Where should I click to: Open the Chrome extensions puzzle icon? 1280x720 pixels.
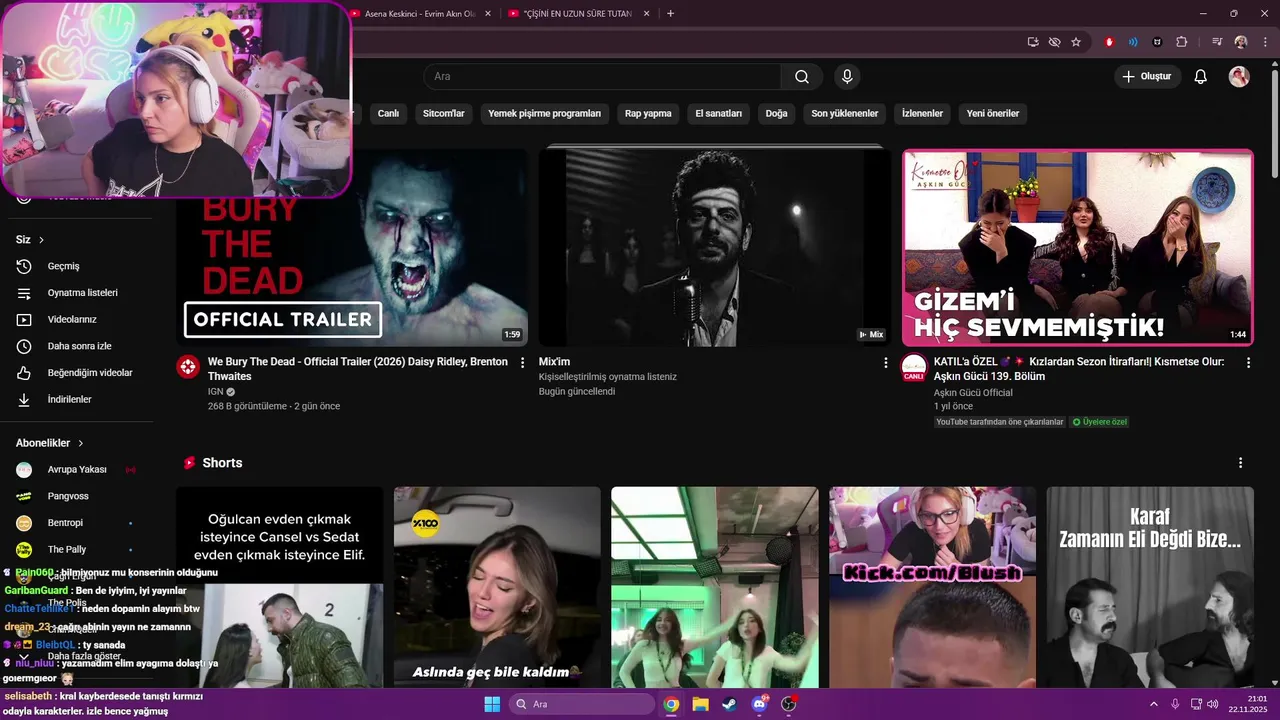(x=1182, y=42)
